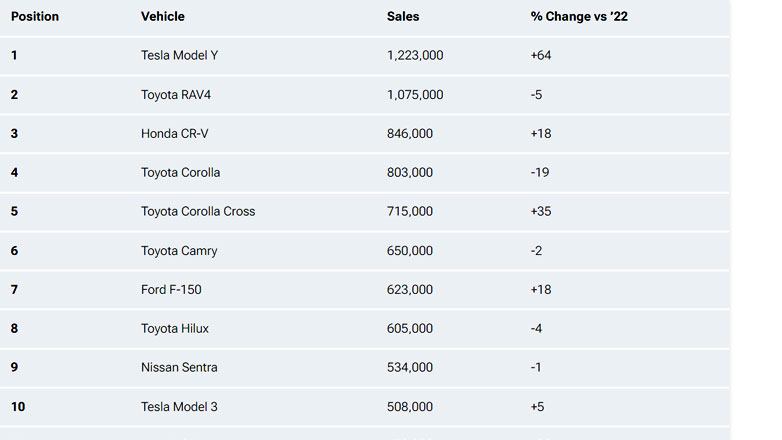782x440 pixels.
Task: Select the Toyota Camry cell
Action: pos(179,251)
